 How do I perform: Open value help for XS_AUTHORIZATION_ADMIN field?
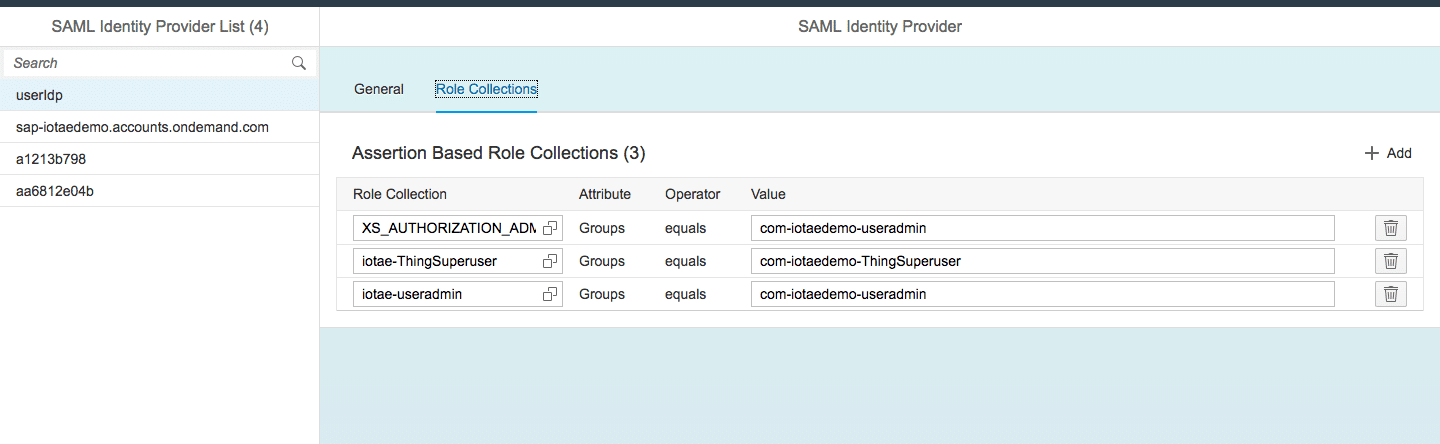[x=549, y=228]
